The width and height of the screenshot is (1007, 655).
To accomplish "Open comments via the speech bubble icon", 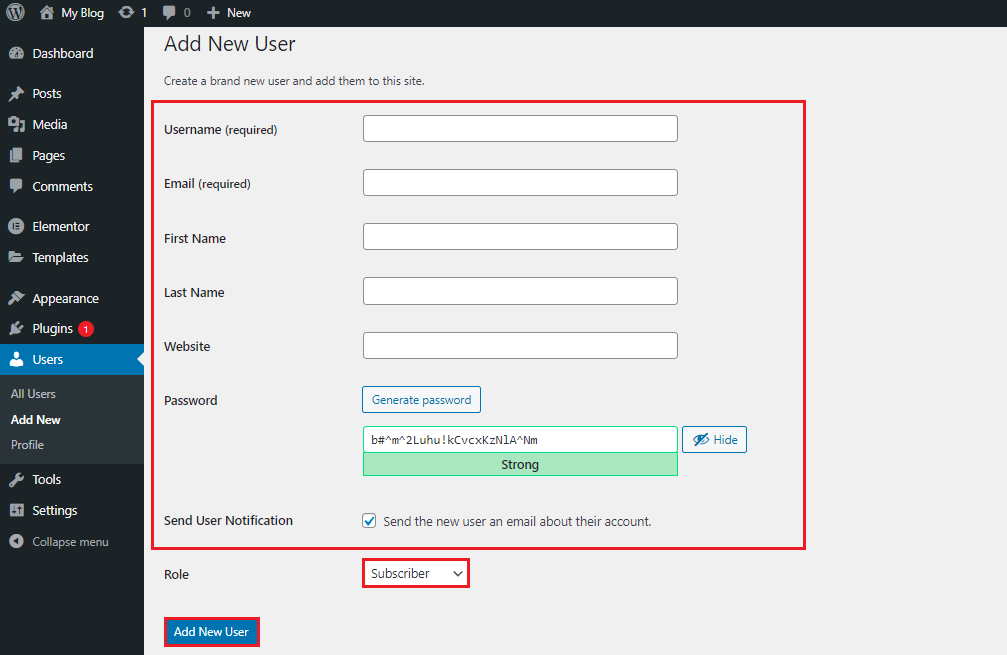I will 170,13.
